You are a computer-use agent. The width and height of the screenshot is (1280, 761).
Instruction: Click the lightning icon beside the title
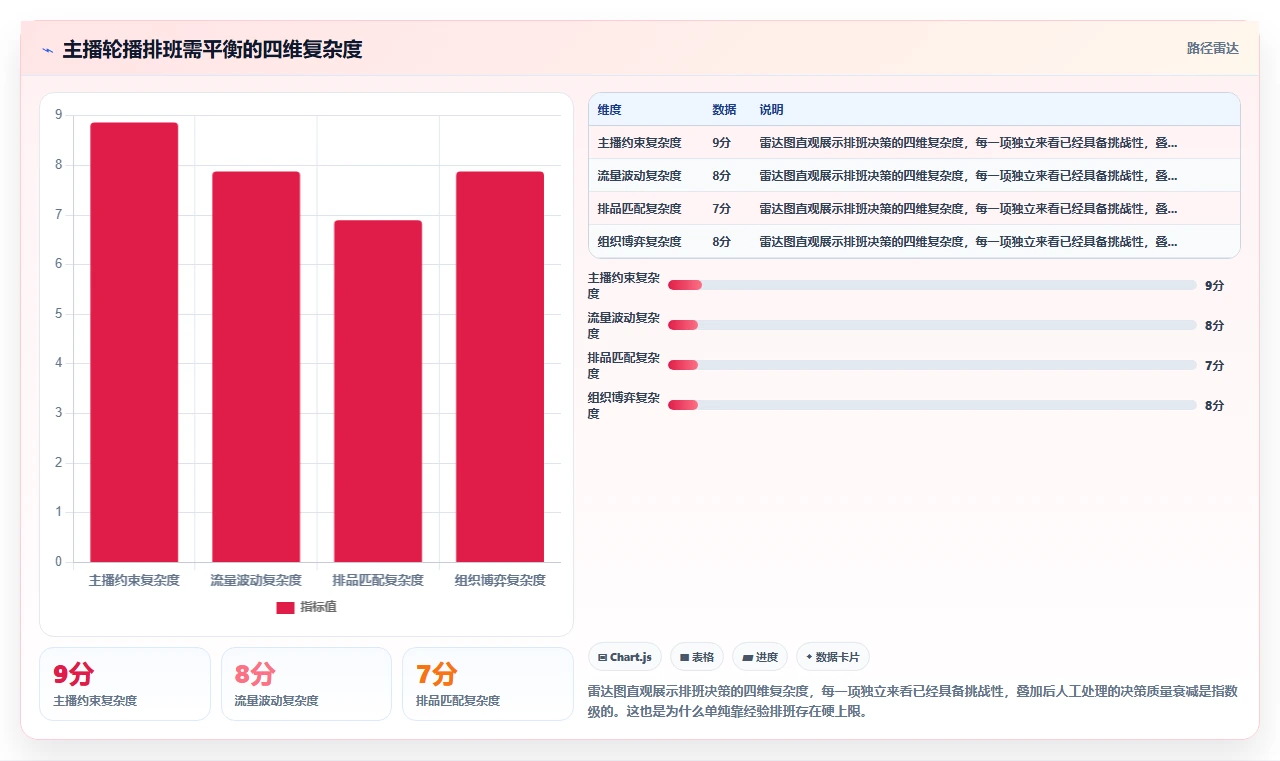click(47, 50)
